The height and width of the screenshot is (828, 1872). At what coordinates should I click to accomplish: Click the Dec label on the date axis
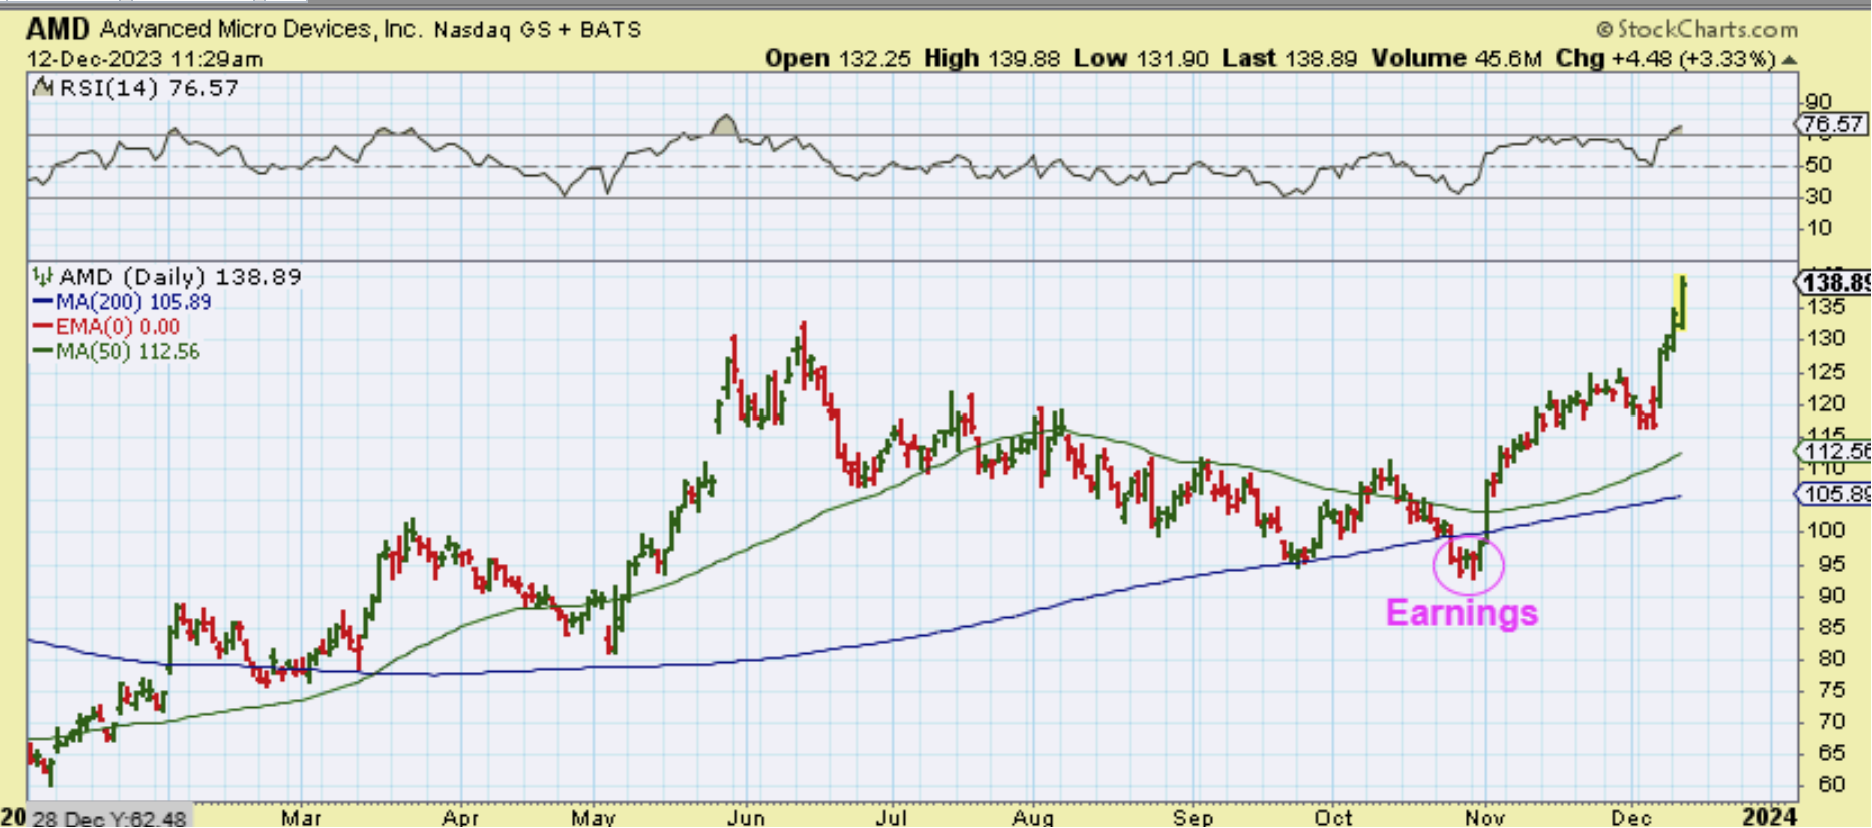(1632, 818)
